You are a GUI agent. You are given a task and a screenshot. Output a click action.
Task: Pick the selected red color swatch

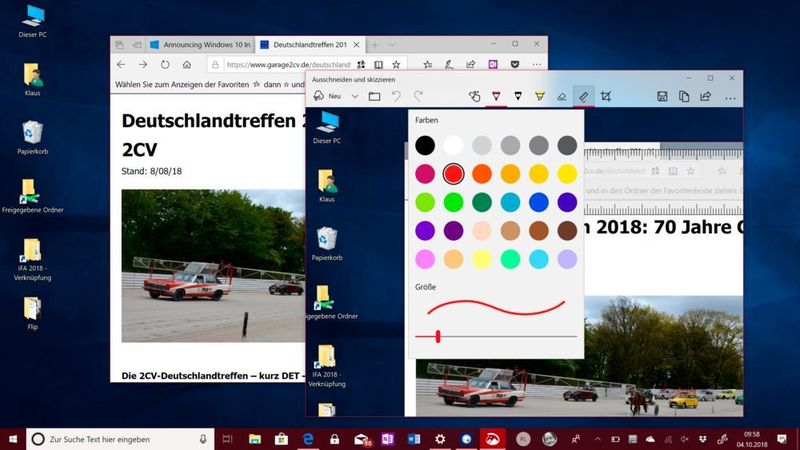coord(453,174)
